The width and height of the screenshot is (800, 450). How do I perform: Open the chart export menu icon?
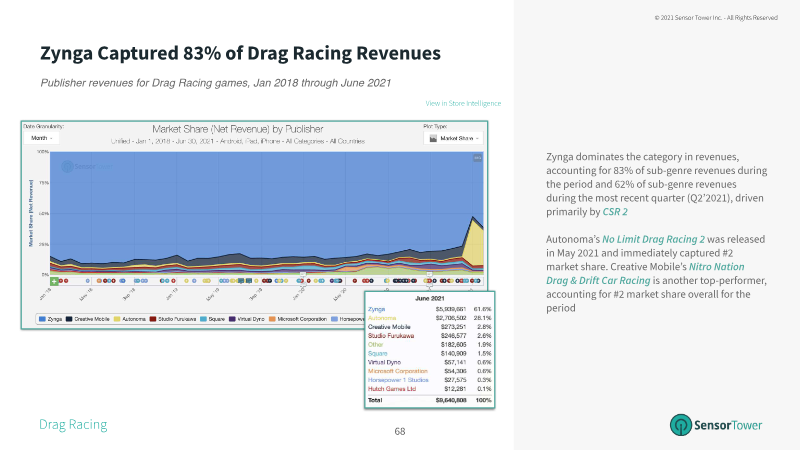pos(477,158)
